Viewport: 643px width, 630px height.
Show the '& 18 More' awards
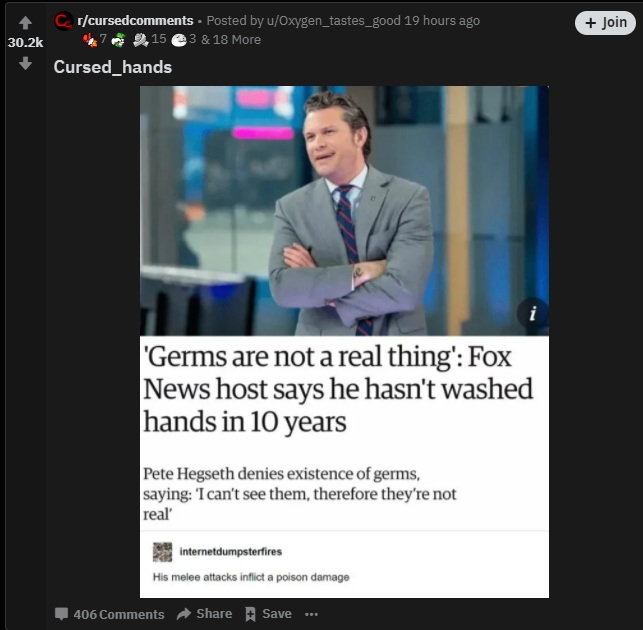(231, 40)
